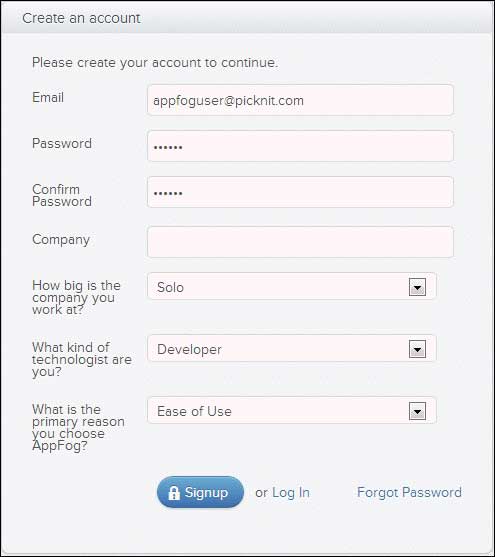
Task: Click the Signup button
Action: (200, 492)
